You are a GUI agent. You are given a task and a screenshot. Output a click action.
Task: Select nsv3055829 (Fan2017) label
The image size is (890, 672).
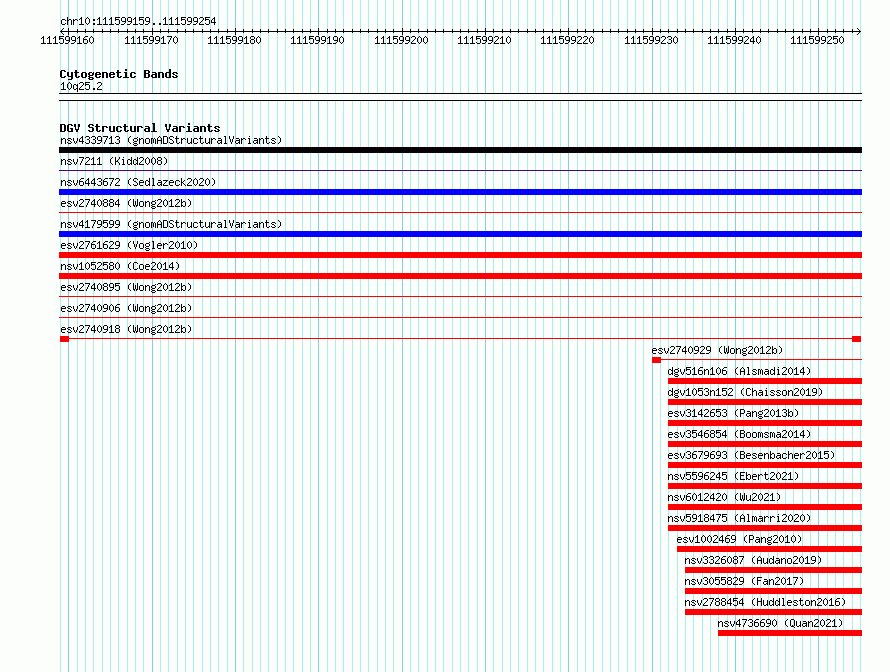click(744, 581)
